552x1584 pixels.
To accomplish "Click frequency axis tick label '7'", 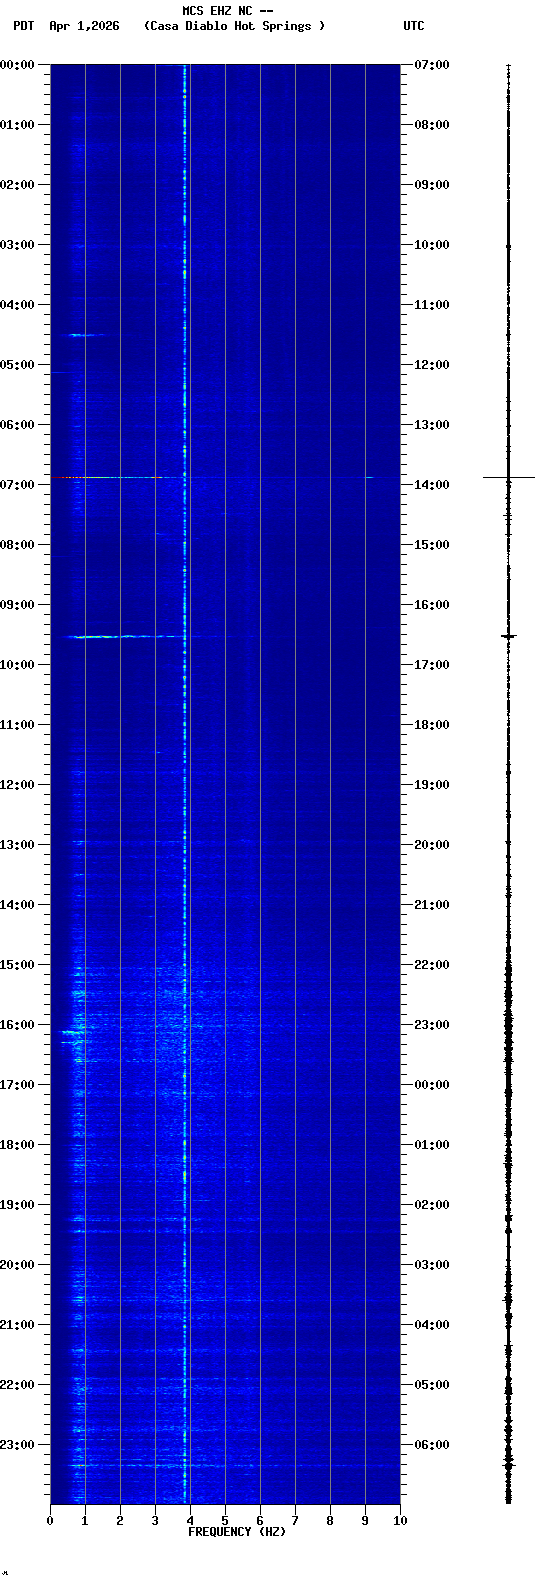I will (295, 1521).
